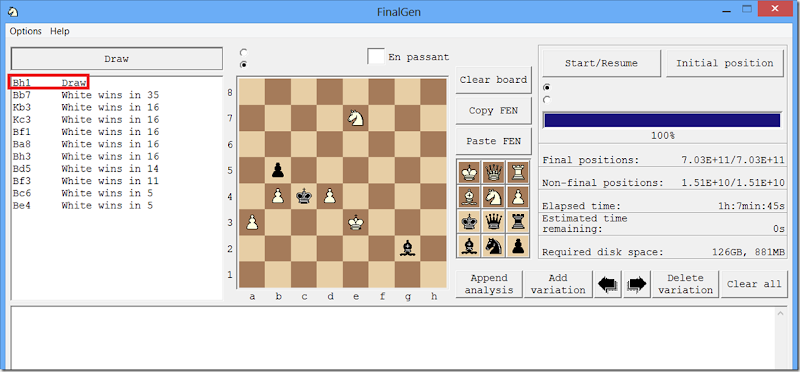Screen dimensions: 800x372
Task: Select the white king in piece palette
Action: (x=469, y=172)
